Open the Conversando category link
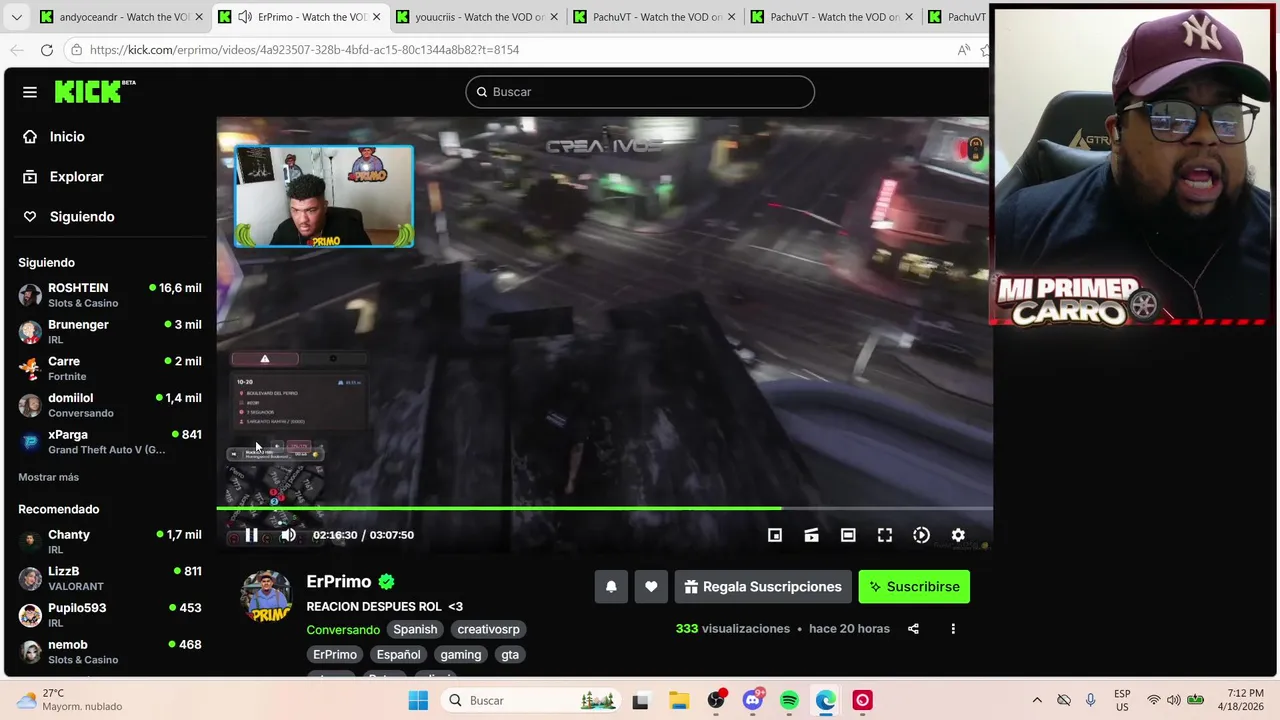Viewport: 1280px width, 720px height. coord(343,630)
